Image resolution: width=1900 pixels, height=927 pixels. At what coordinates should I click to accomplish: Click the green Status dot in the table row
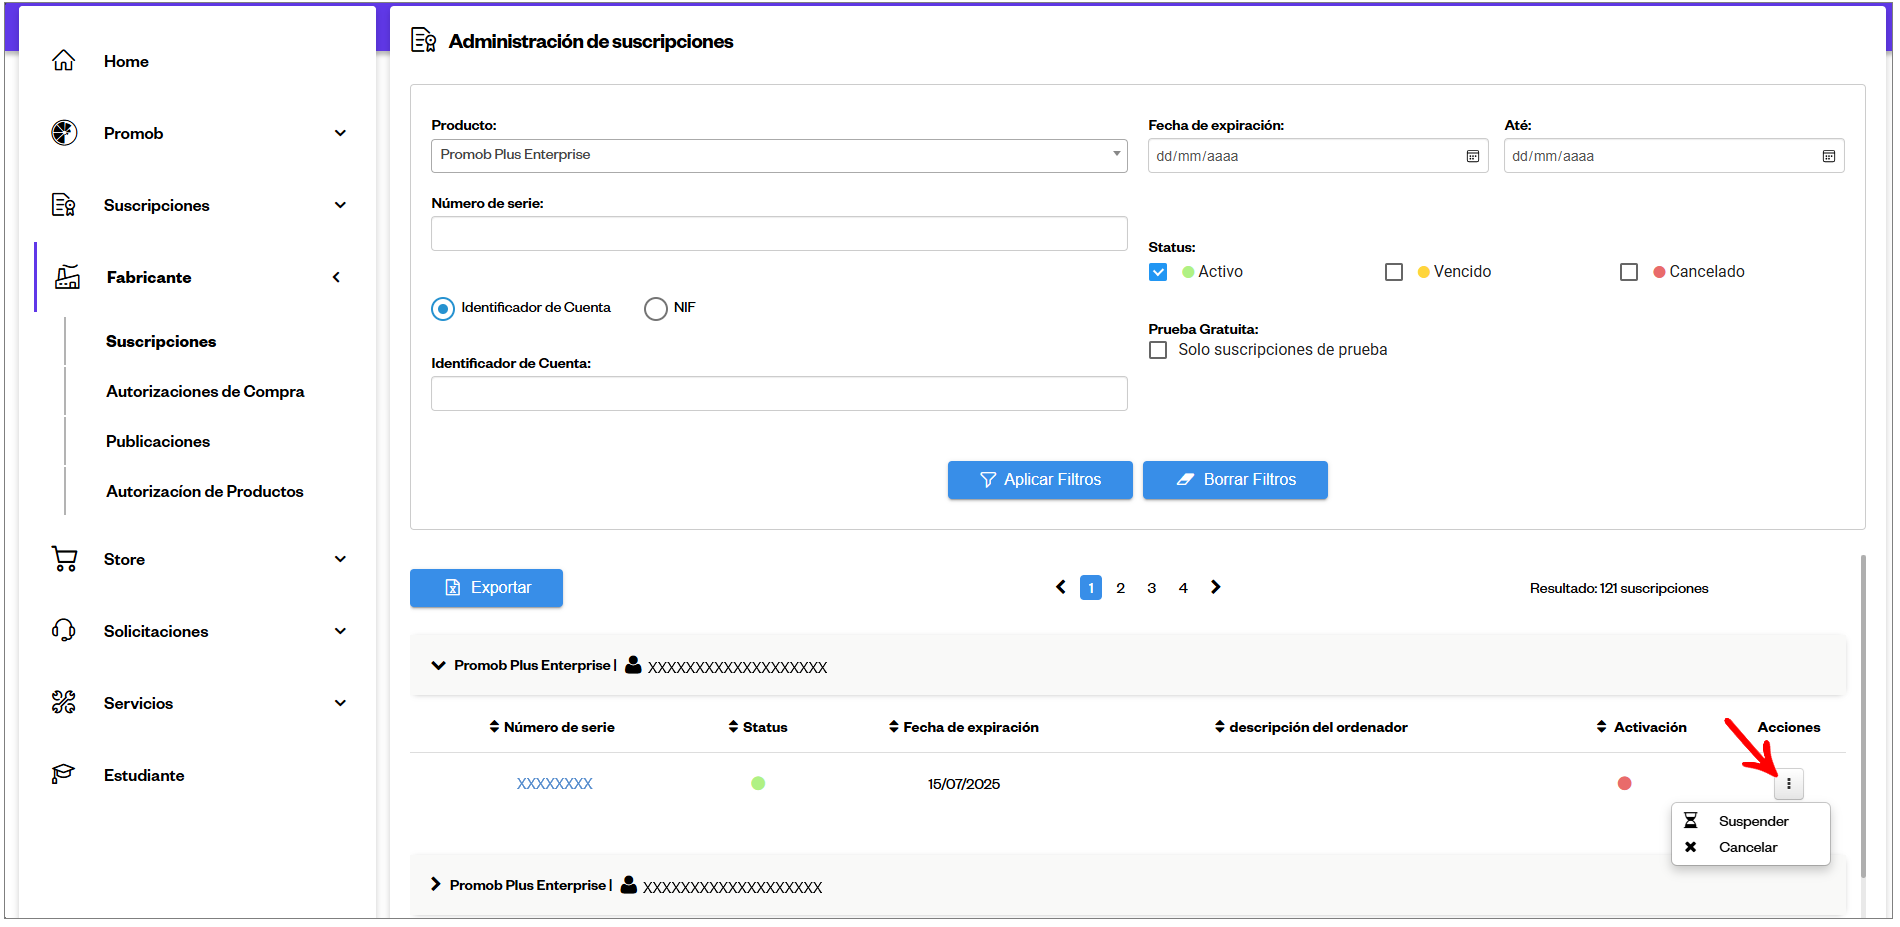(758, 783)
